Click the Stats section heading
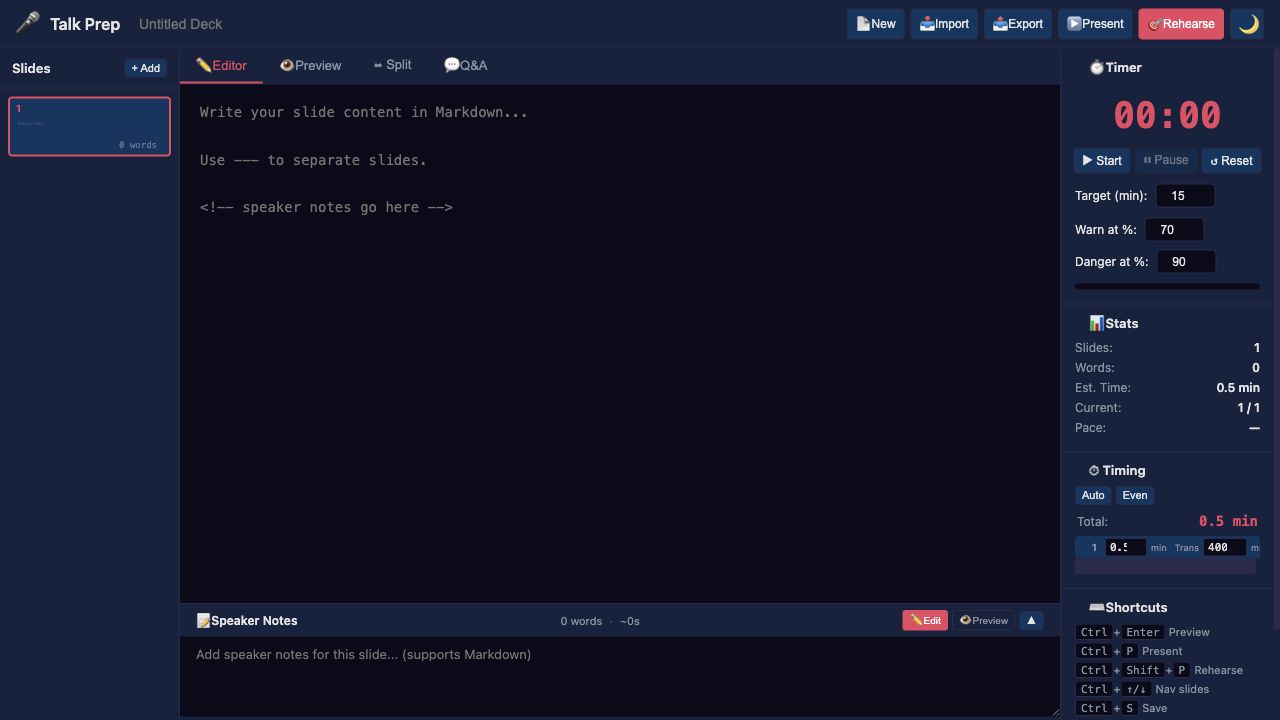The image size is (1280, 720). click(x=1113, y=323)
